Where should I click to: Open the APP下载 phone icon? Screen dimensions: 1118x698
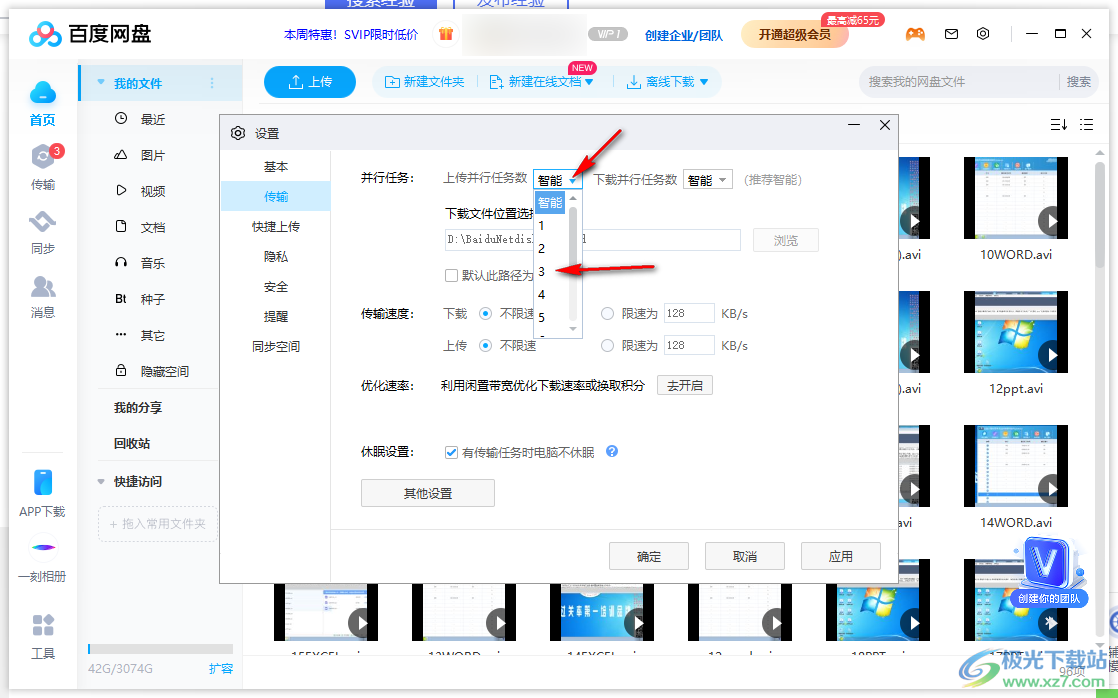[43, 483]
